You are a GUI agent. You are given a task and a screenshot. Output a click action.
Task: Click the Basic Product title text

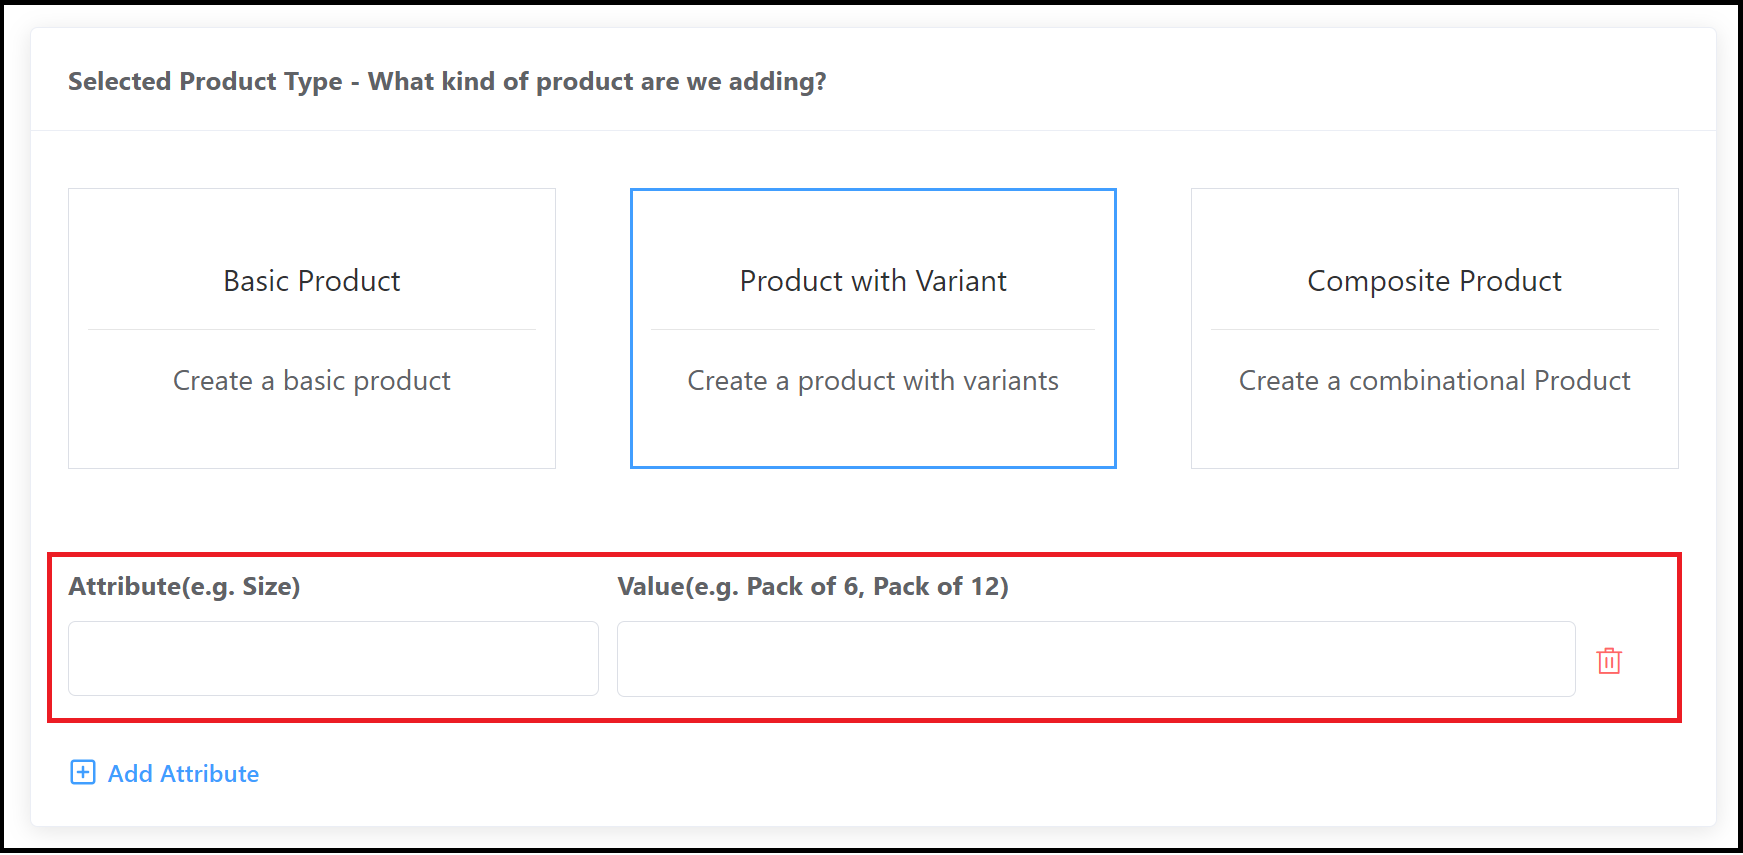point(311,281)
